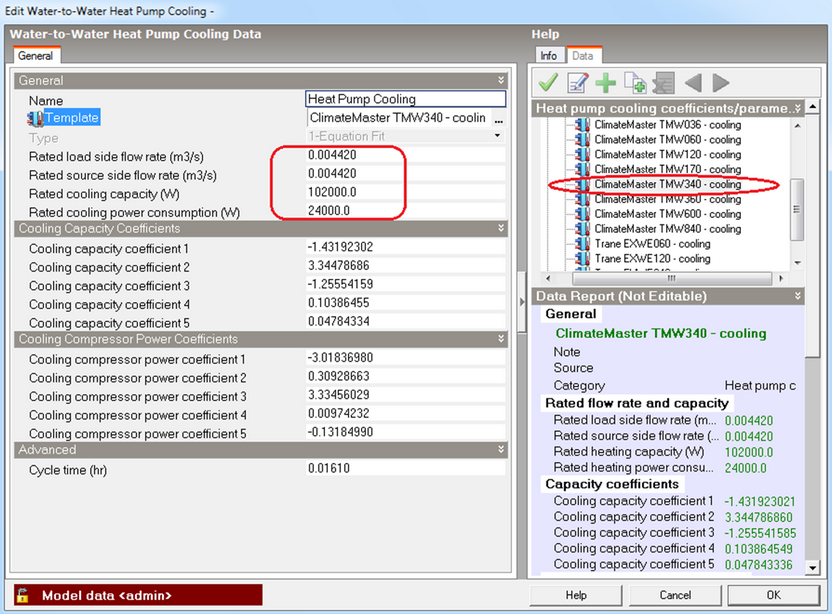Click the copy/clone data item icon

pyautogui.click(x=634, y=83)
